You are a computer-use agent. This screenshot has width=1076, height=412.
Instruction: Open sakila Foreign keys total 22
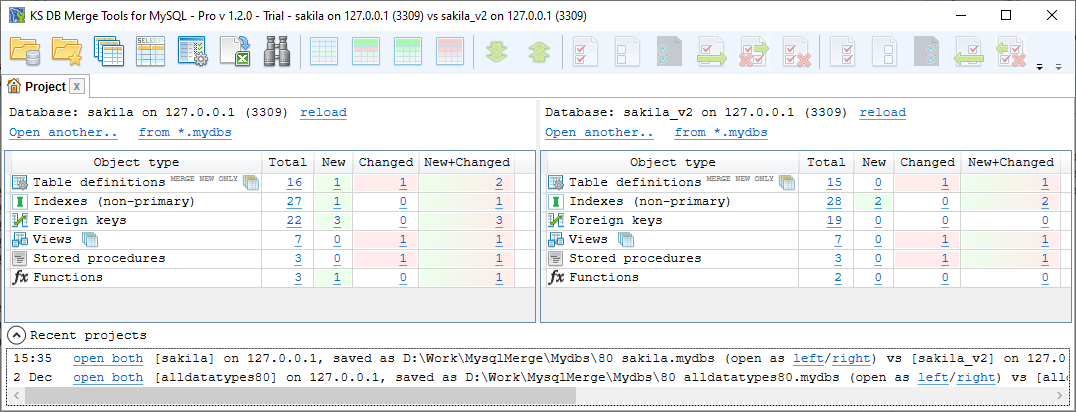(294, 220)
